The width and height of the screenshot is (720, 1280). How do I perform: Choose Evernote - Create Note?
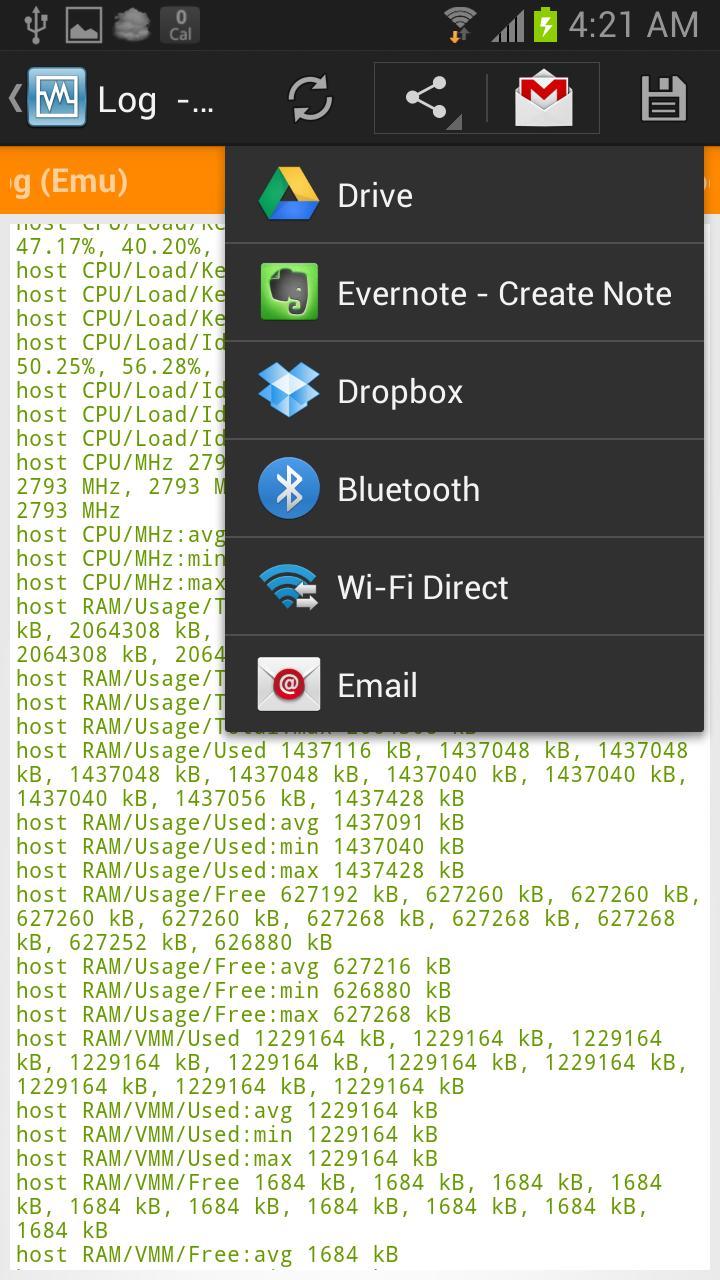pos(464,293)
